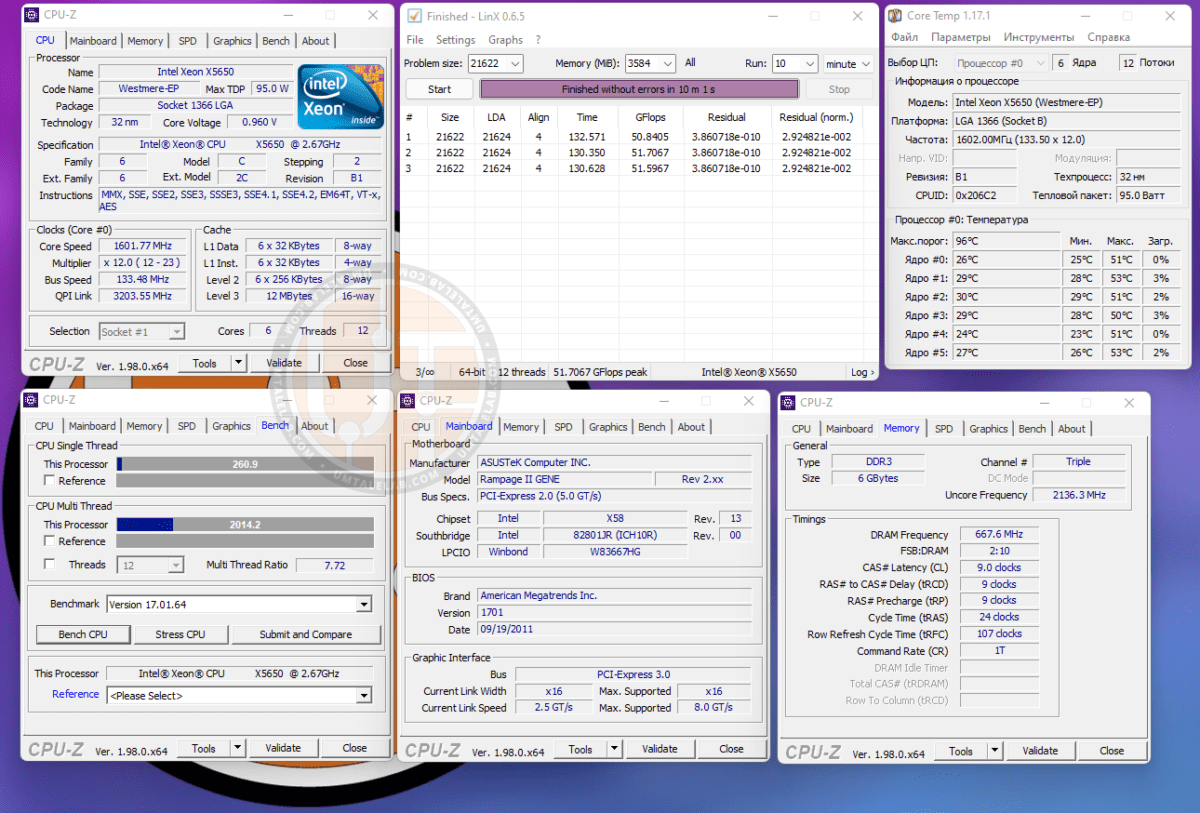Click the LinX title bar checkmark icon
1200x813 pixels.
[414, 16]
